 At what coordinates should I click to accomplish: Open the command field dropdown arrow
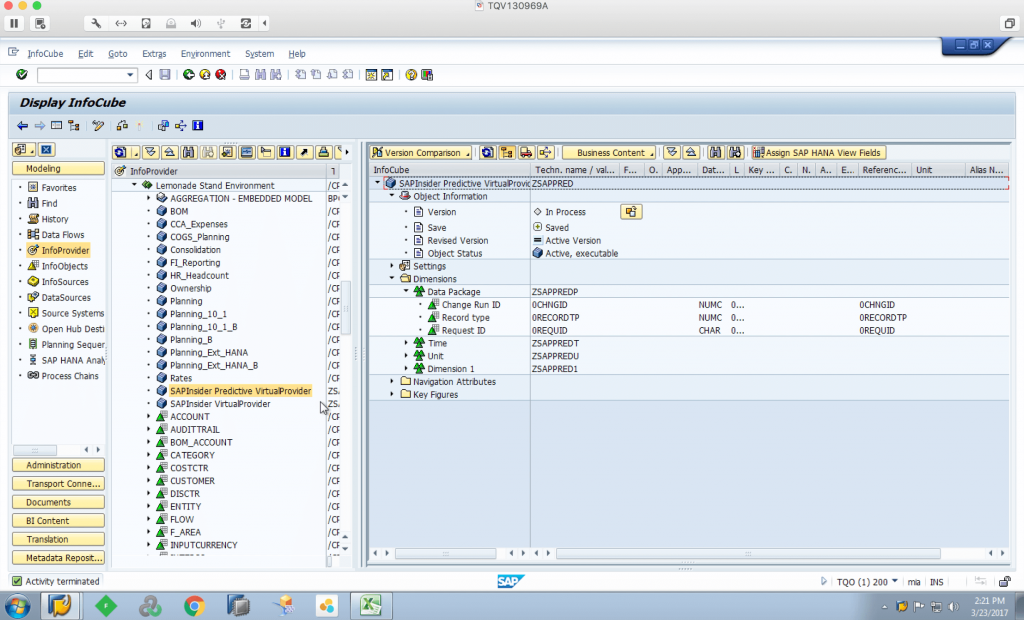tap(130, 75)
